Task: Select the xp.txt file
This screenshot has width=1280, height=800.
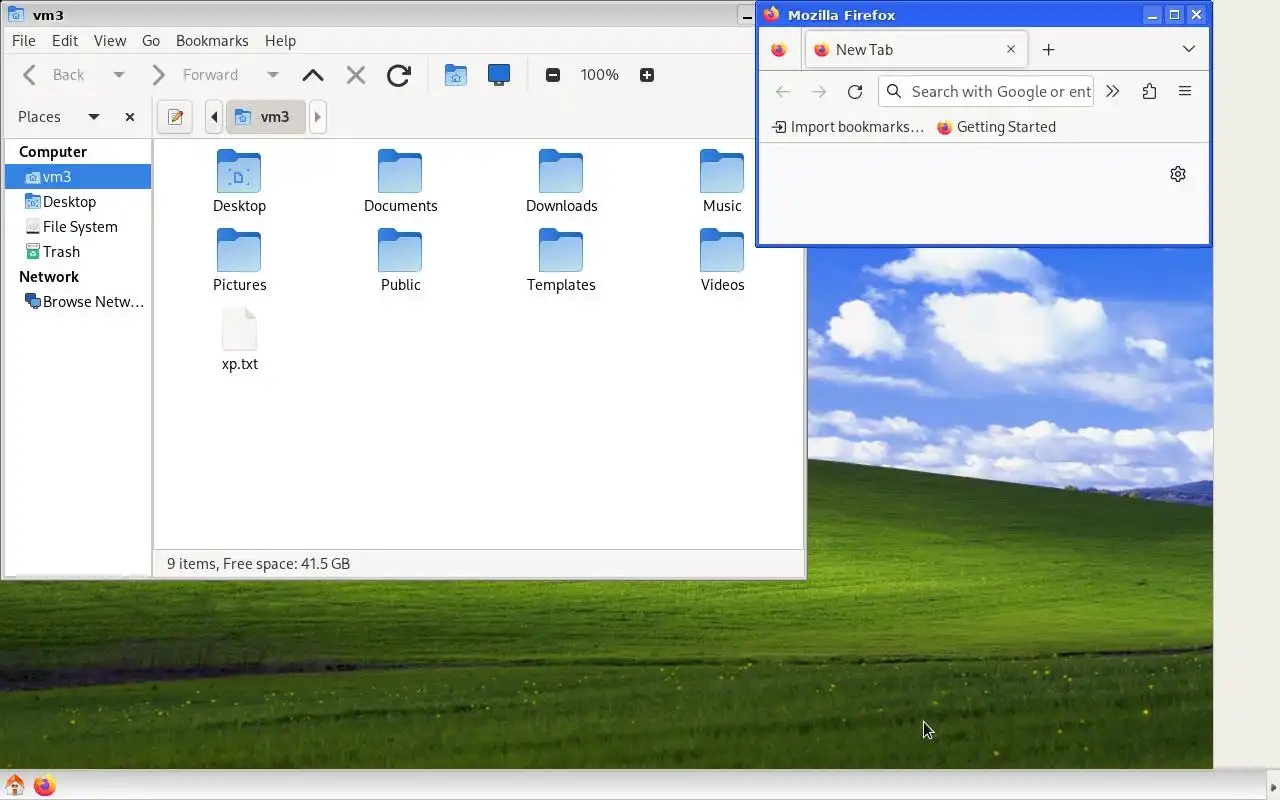Action: (239, 340)
